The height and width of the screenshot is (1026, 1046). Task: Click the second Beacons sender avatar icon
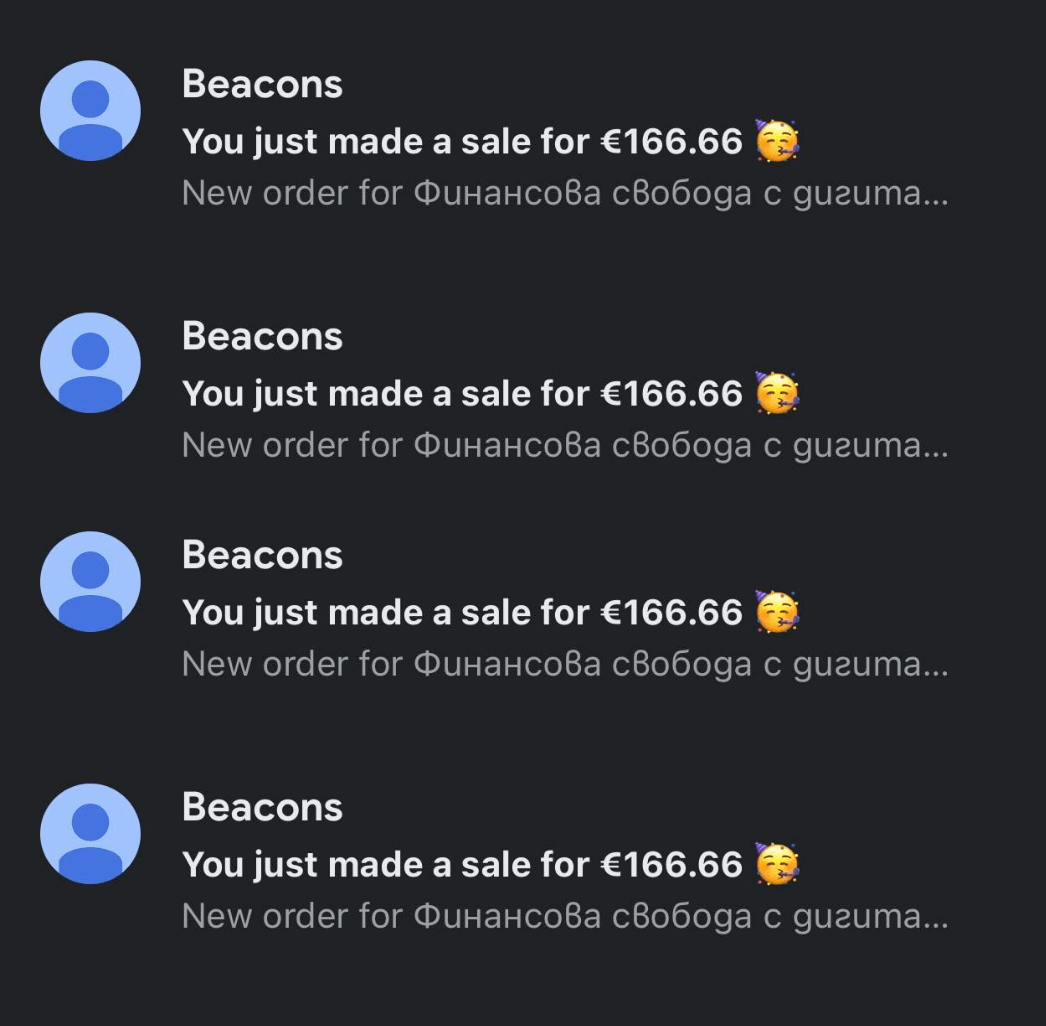pos(90,363)
